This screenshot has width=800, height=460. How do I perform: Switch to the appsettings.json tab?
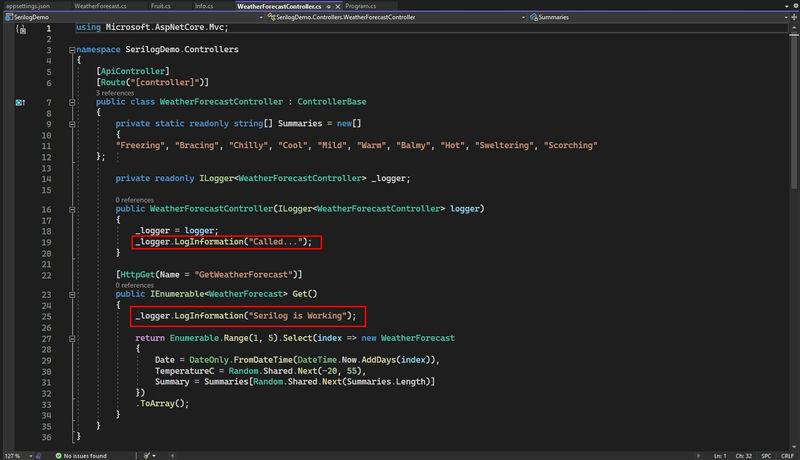pos(28,6)
